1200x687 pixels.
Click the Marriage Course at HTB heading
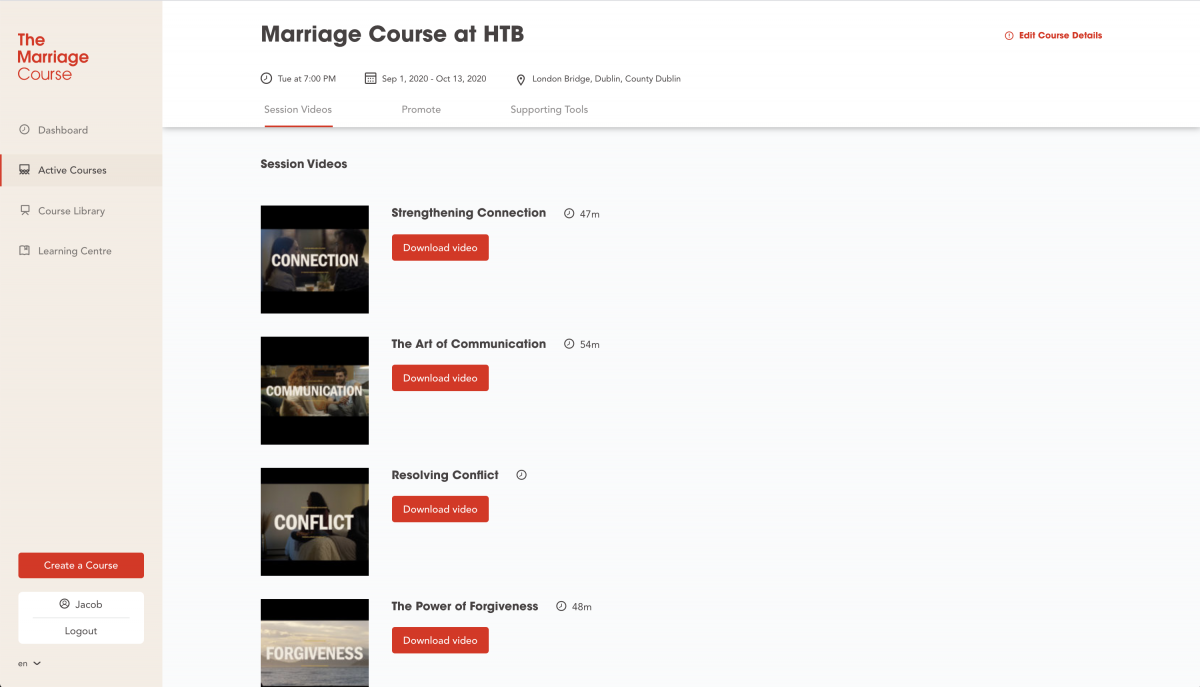coord(392,35)
